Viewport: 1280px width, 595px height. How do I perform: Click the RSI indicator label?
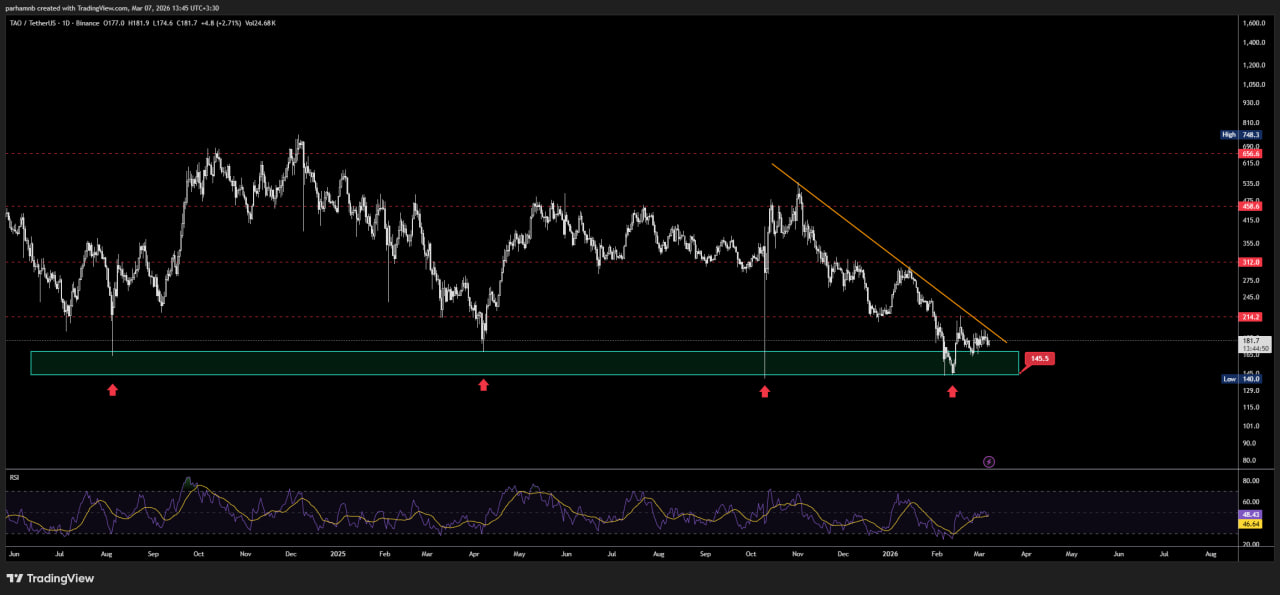click(x=15, y=478)
